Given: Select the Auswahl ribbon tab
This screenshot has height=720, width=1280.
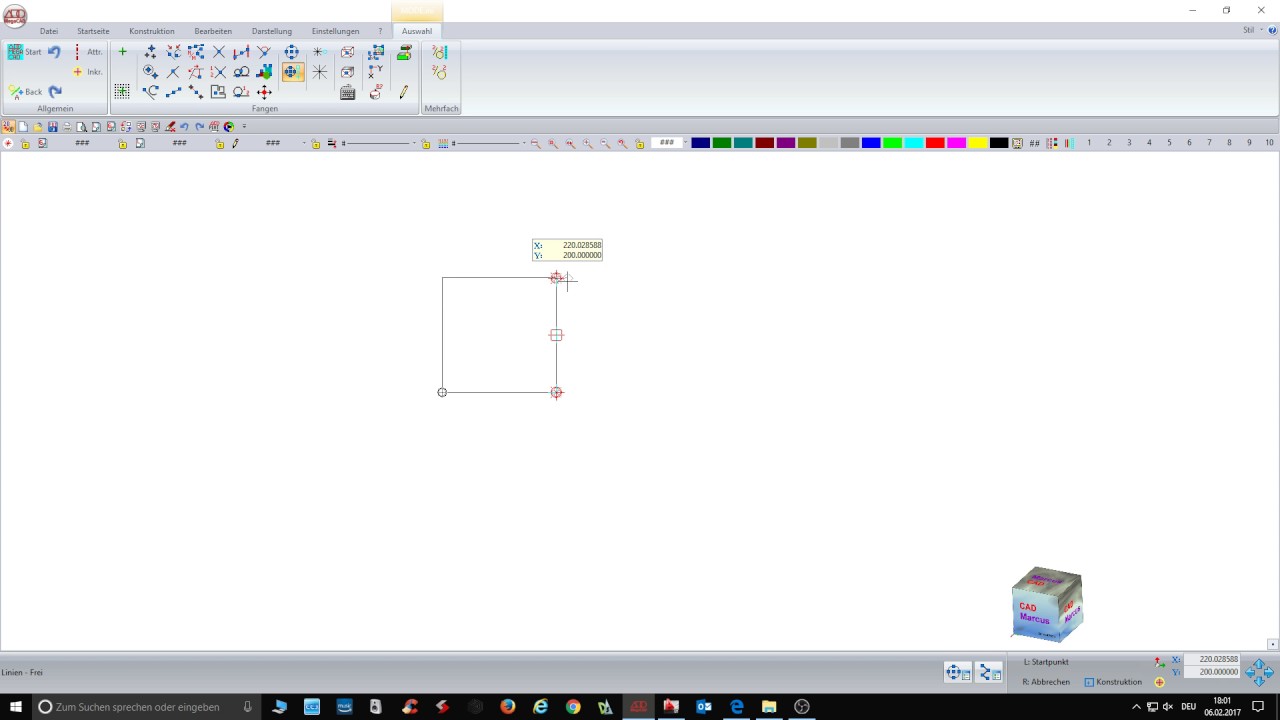Looking at the screenshot, I should (x=417, y=31).
